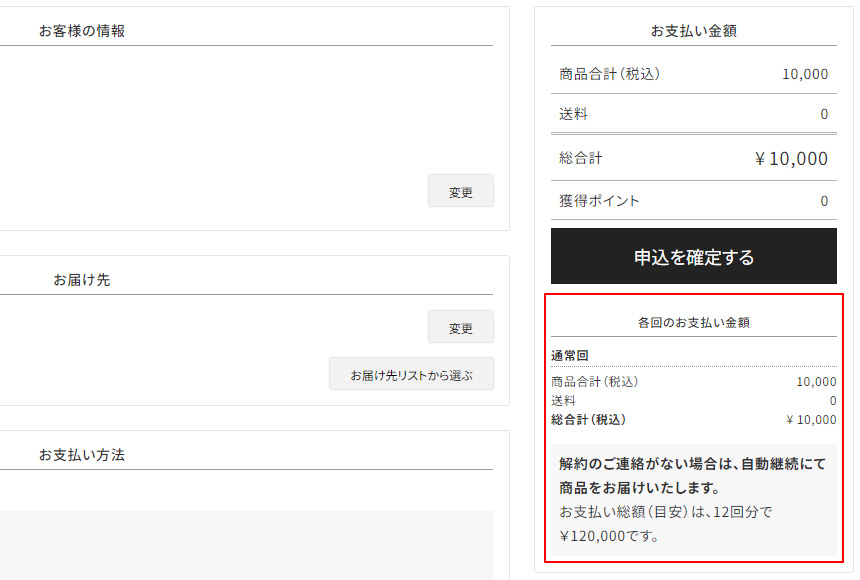
Task: Click the お支払い金額 panel title
Action: (692, 30)
